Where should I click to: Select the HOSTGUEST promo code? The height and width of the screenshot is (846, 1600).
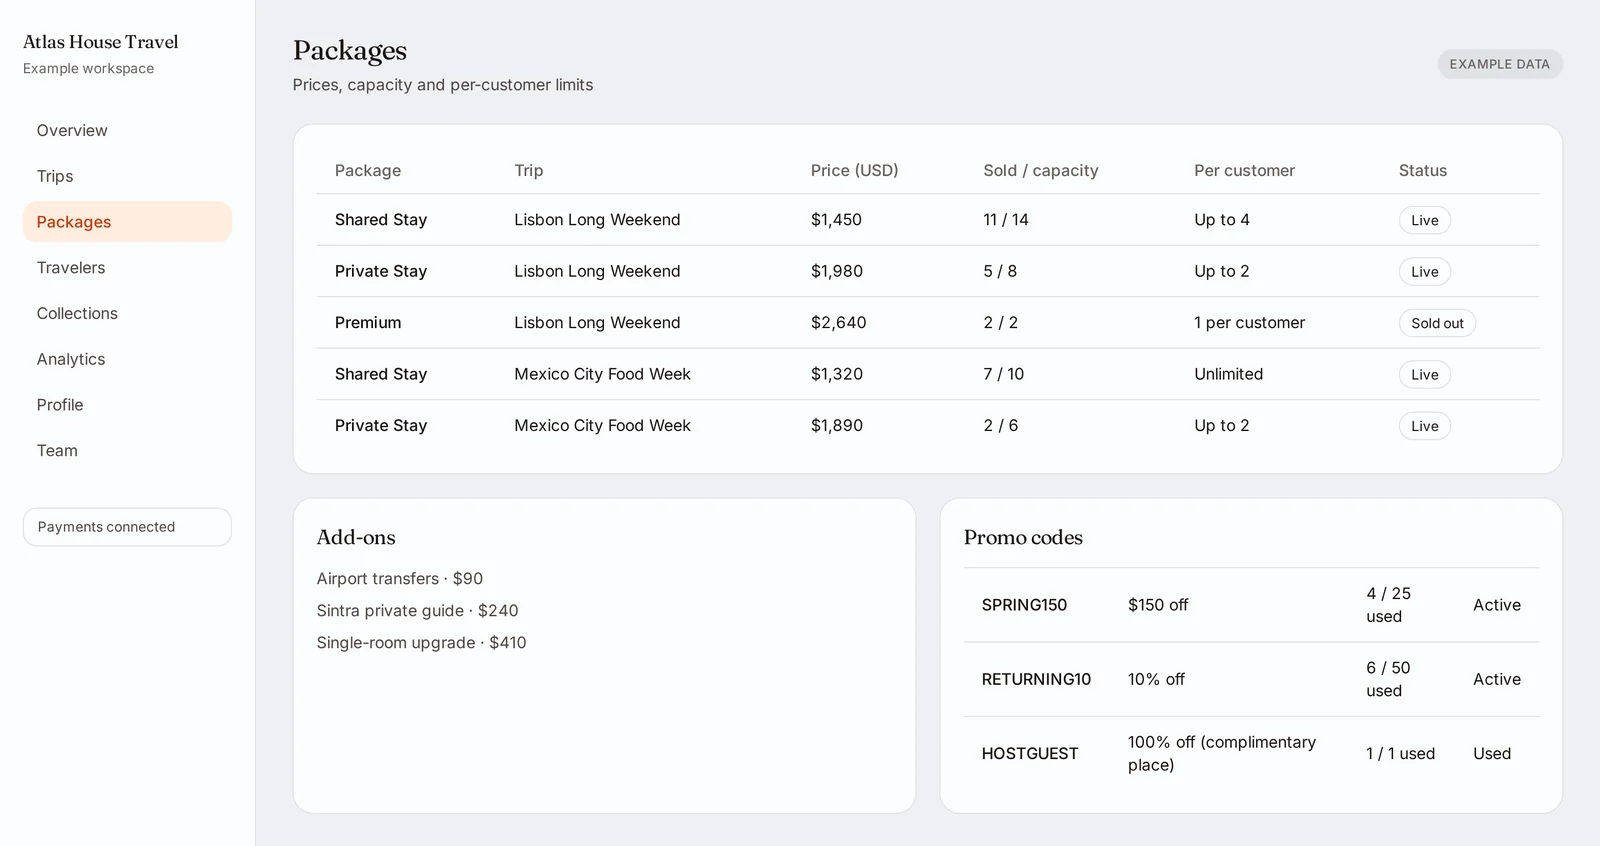tap(1030, 754)
